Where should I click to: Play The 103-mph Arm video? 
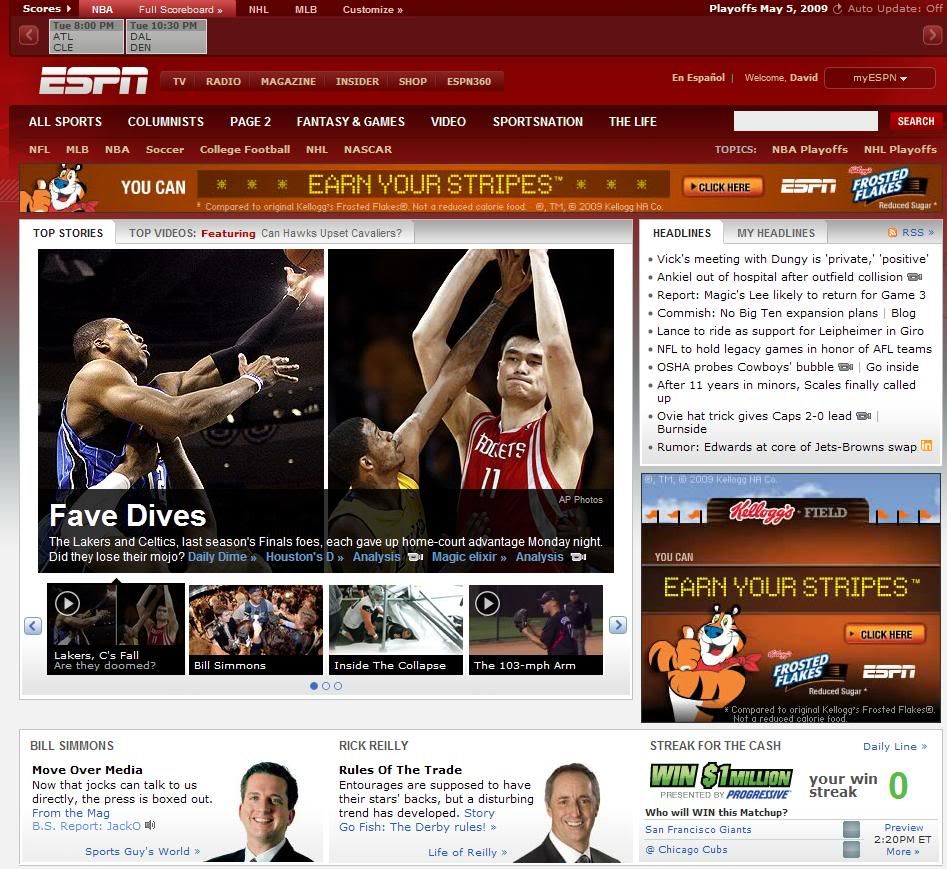pos(487,603)
